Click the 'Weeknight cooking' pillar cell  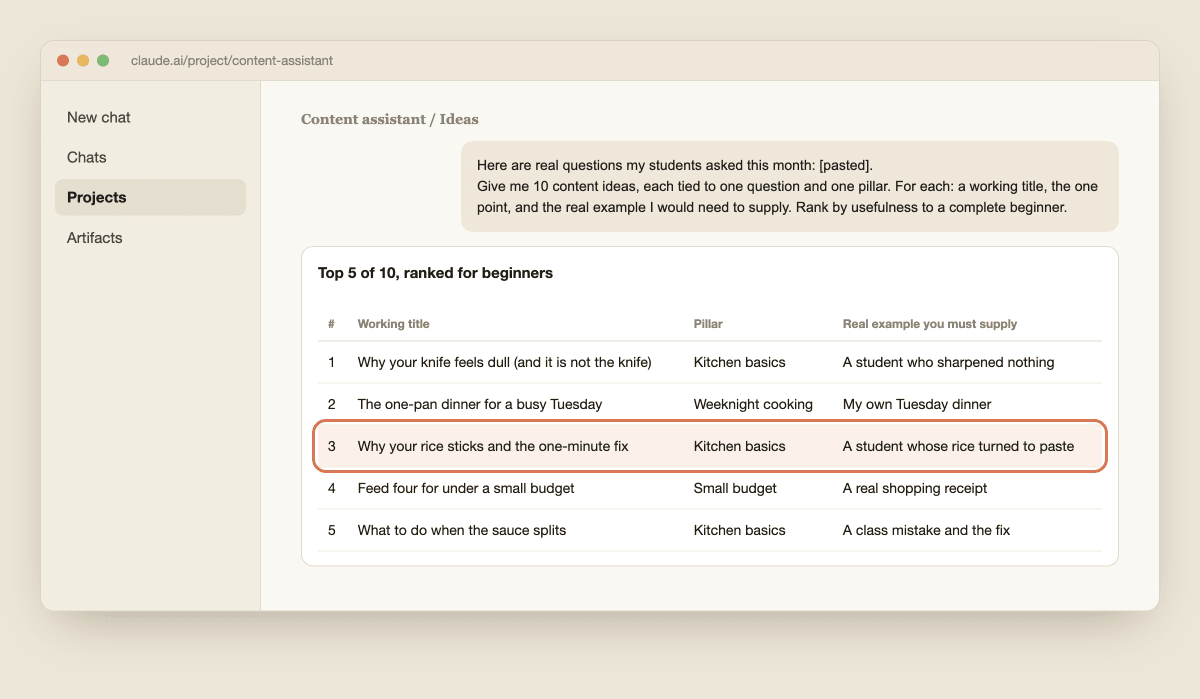click(x=753, y=404)
